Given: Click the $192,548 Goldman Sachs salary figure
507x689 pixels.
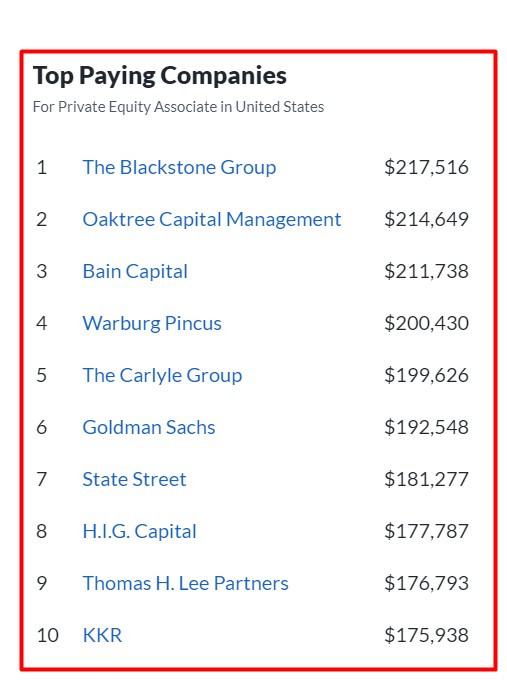Looking at the screenshot, I should (x=426, y=427).
